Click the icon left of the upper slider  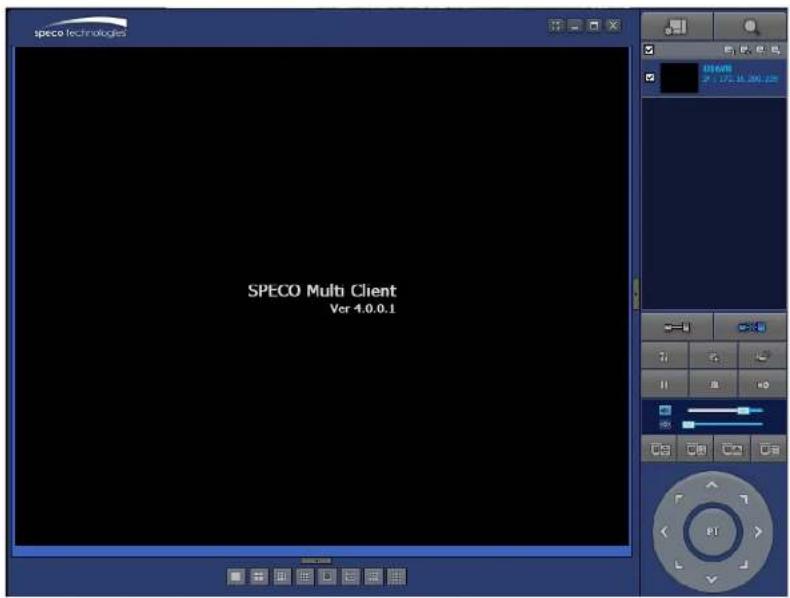pyautogui.click(x=665, y=411)
